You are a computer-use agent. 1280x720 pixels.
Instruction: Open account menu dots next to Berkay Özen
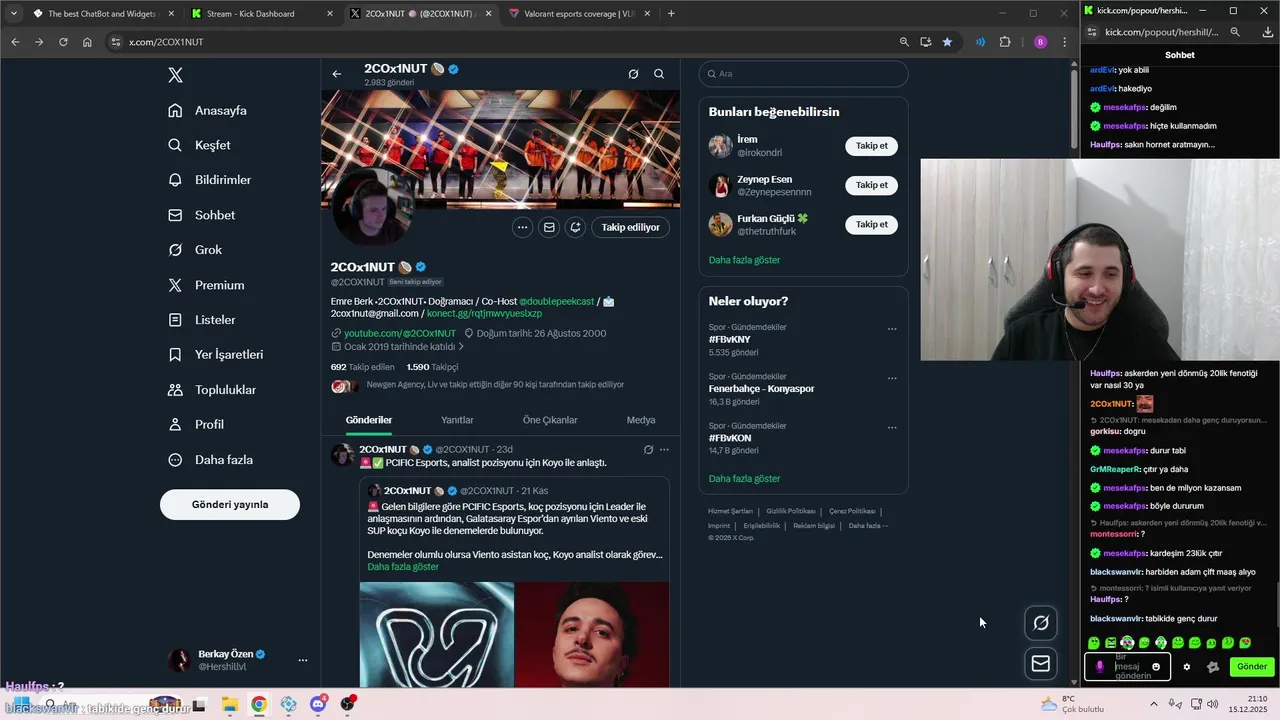(x=302, y=660)
